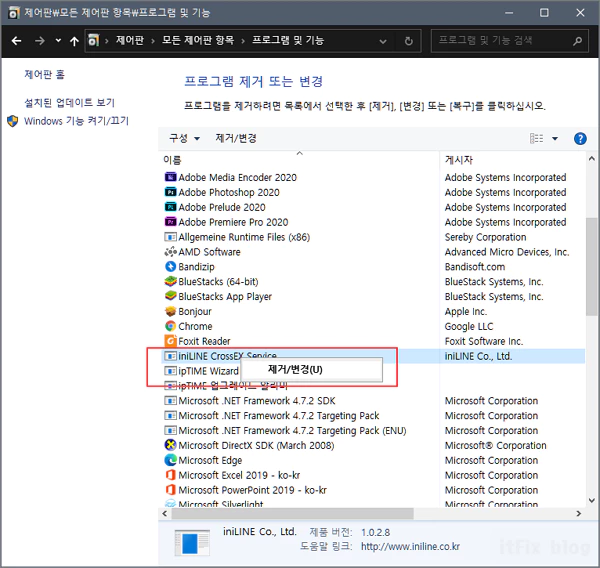600x568 pixels.
Task: Select Foxit Software Inc. publisher cell
Action: coord(484,341)
